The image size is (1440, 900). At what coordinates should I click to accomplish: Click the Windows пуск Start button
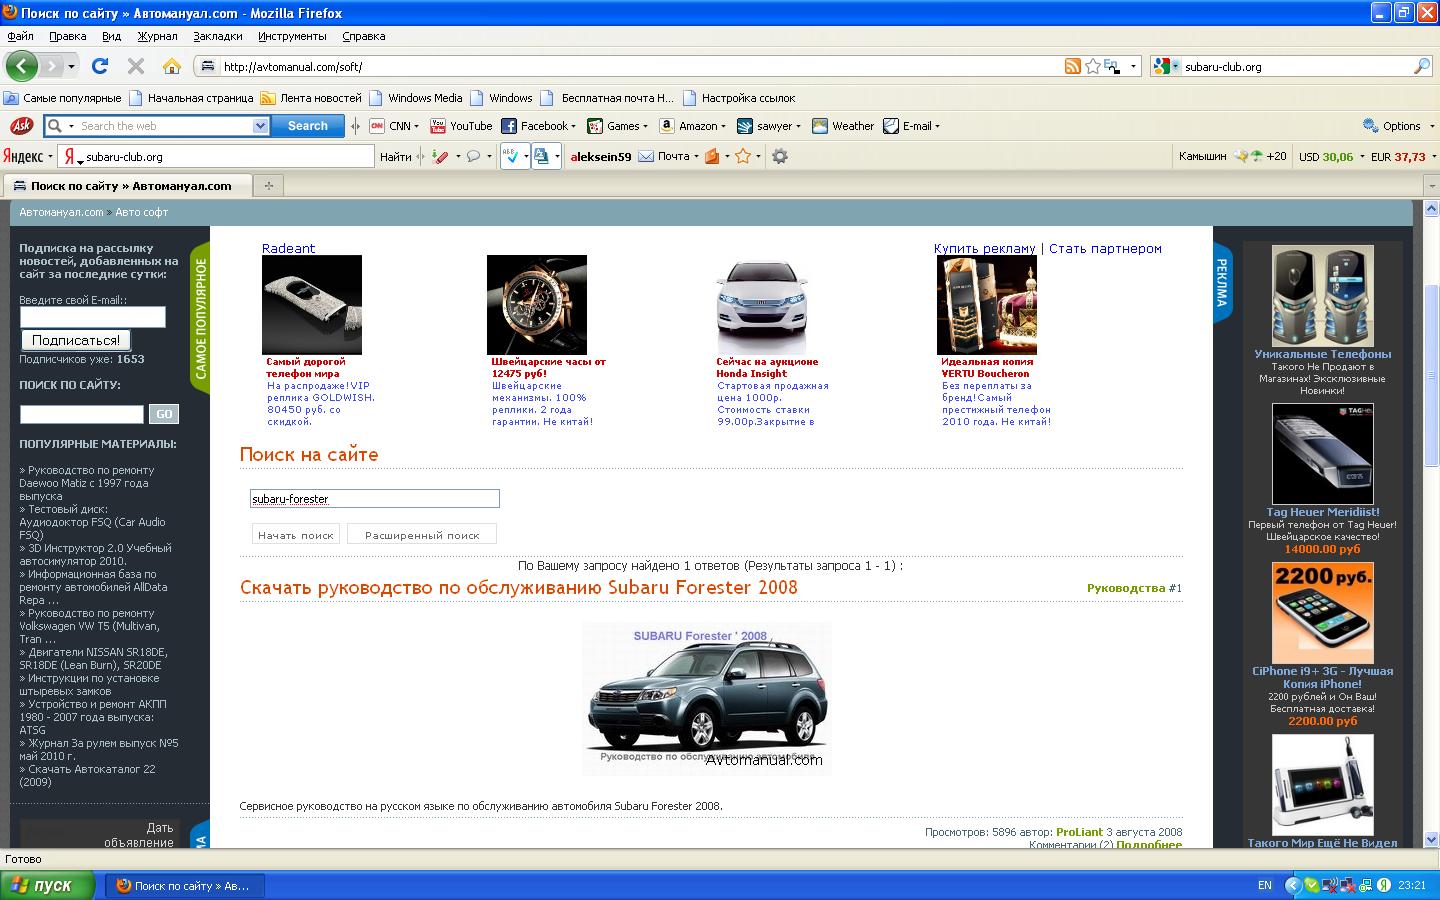tap(47, 885)
